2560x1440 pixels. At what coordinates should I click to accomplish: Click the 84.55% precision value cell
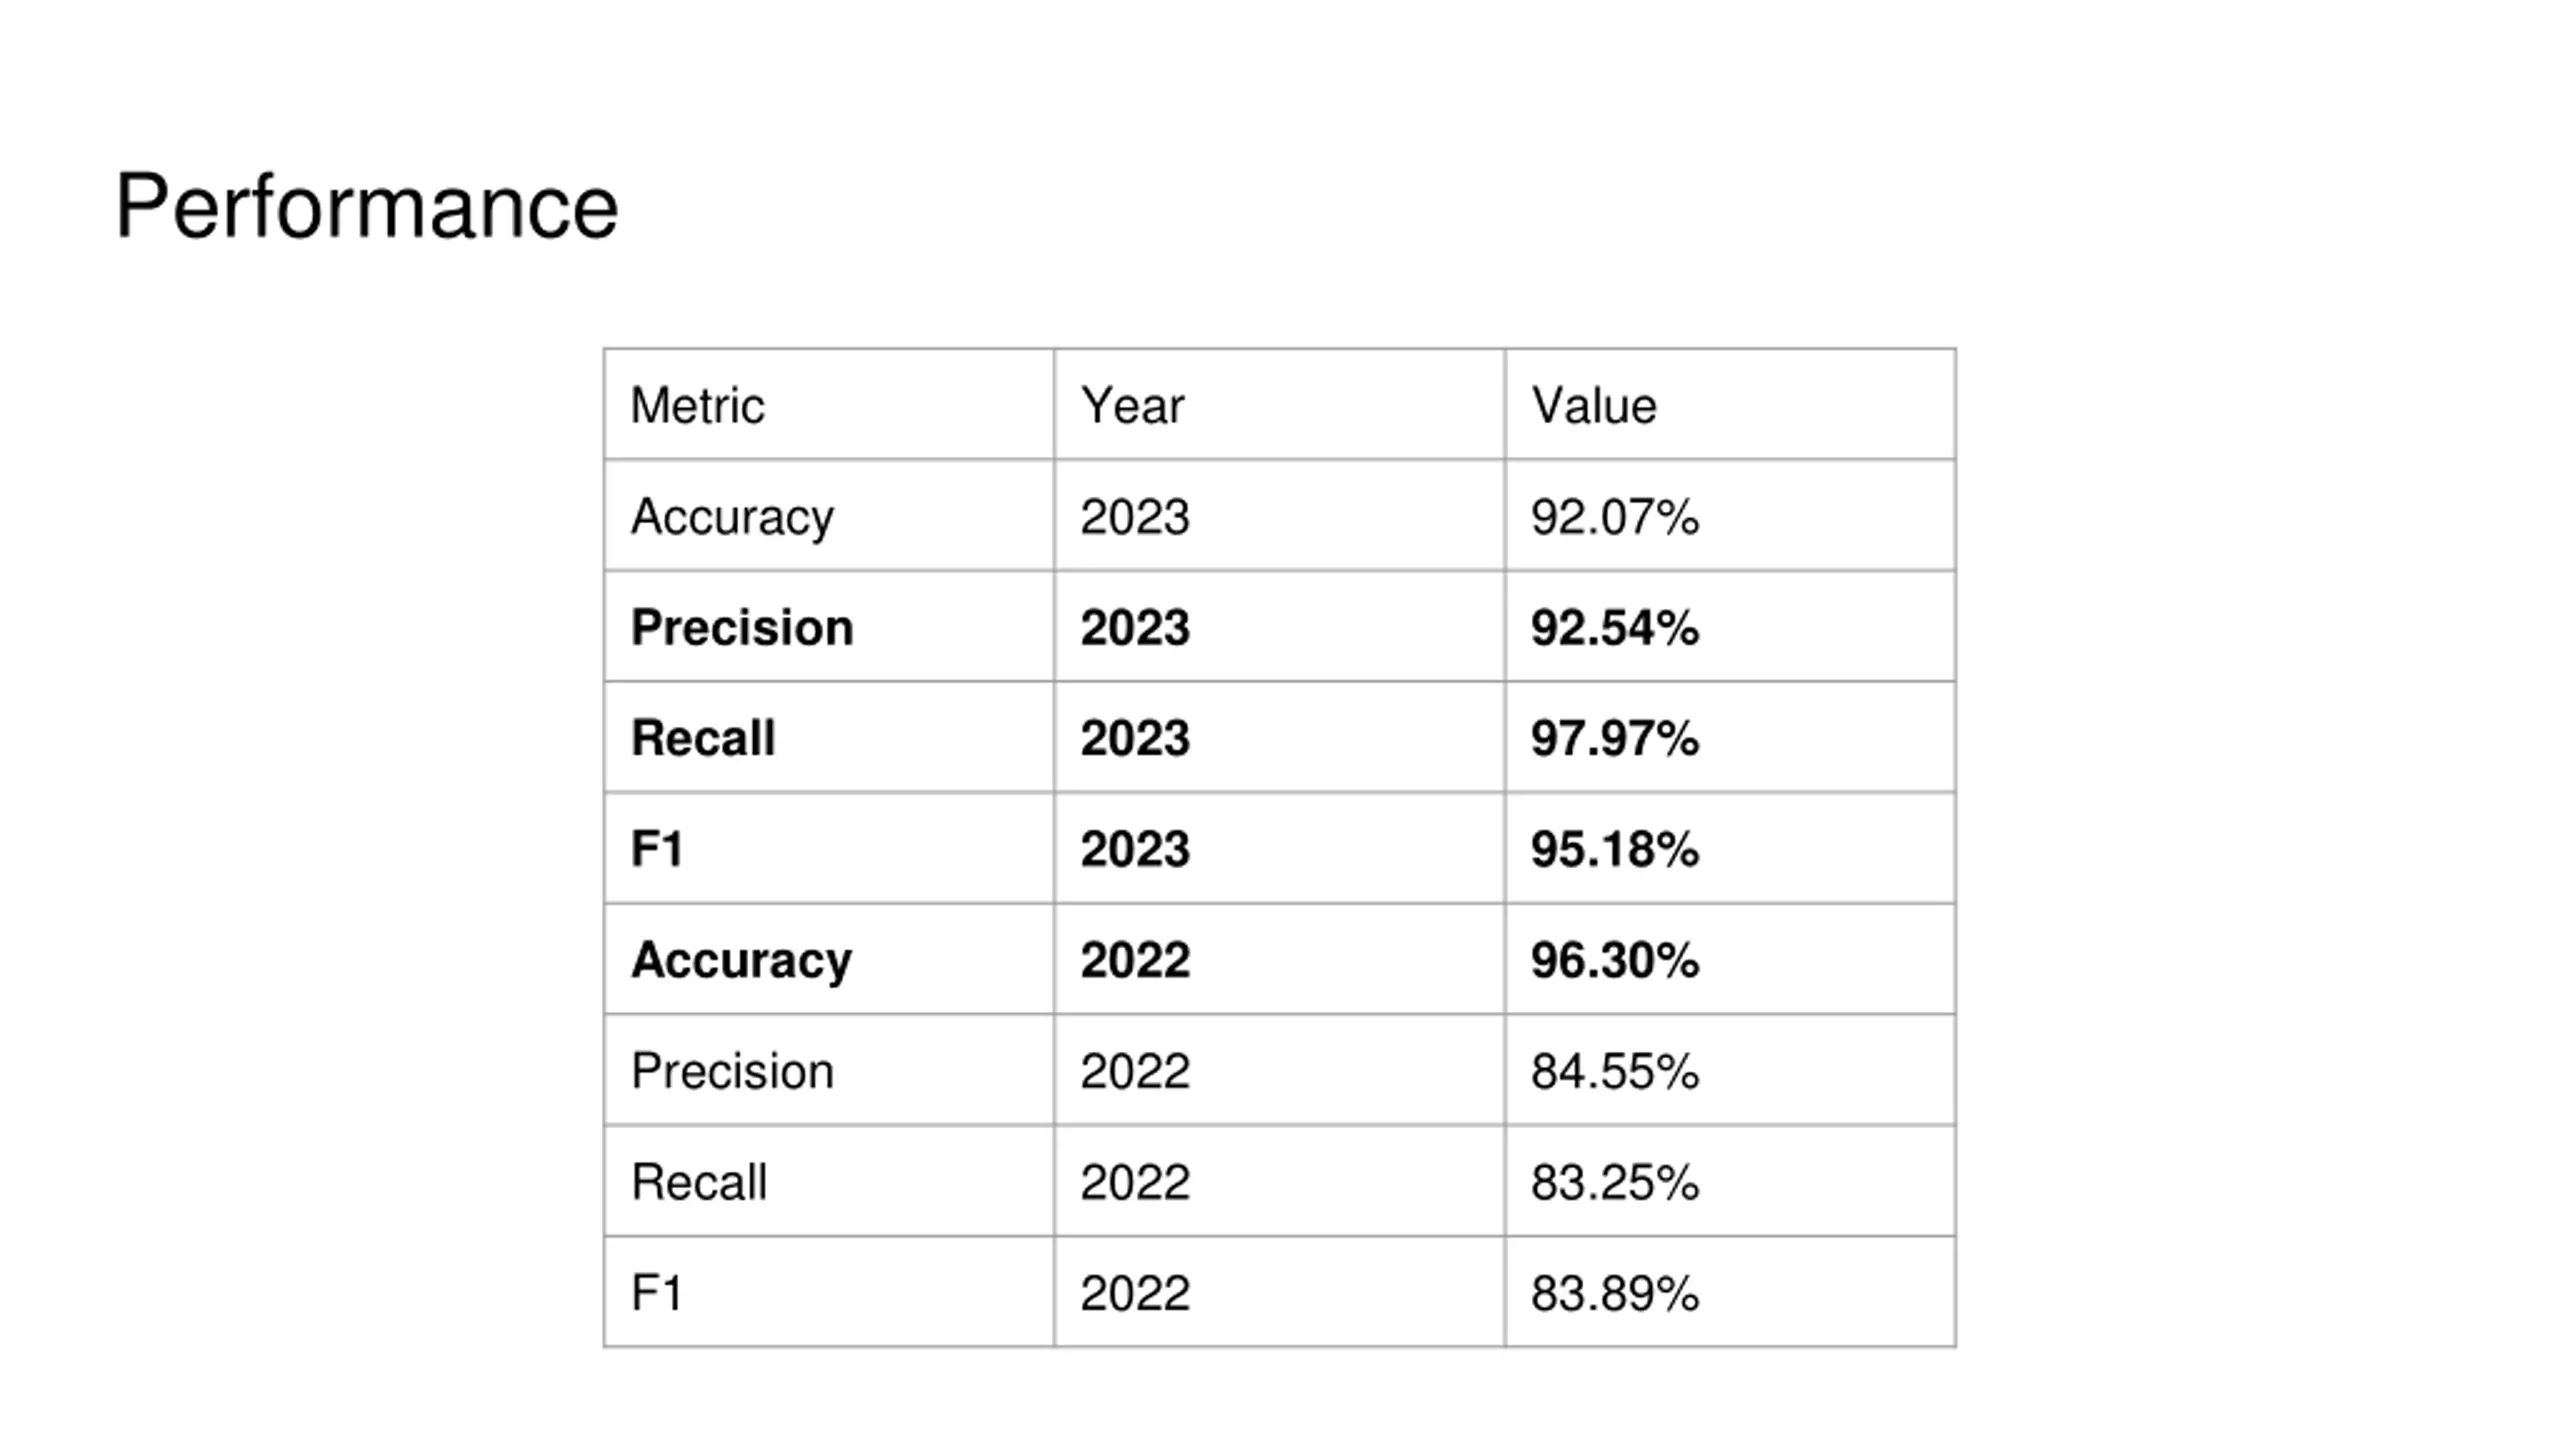click(x=1730, y=1070)
